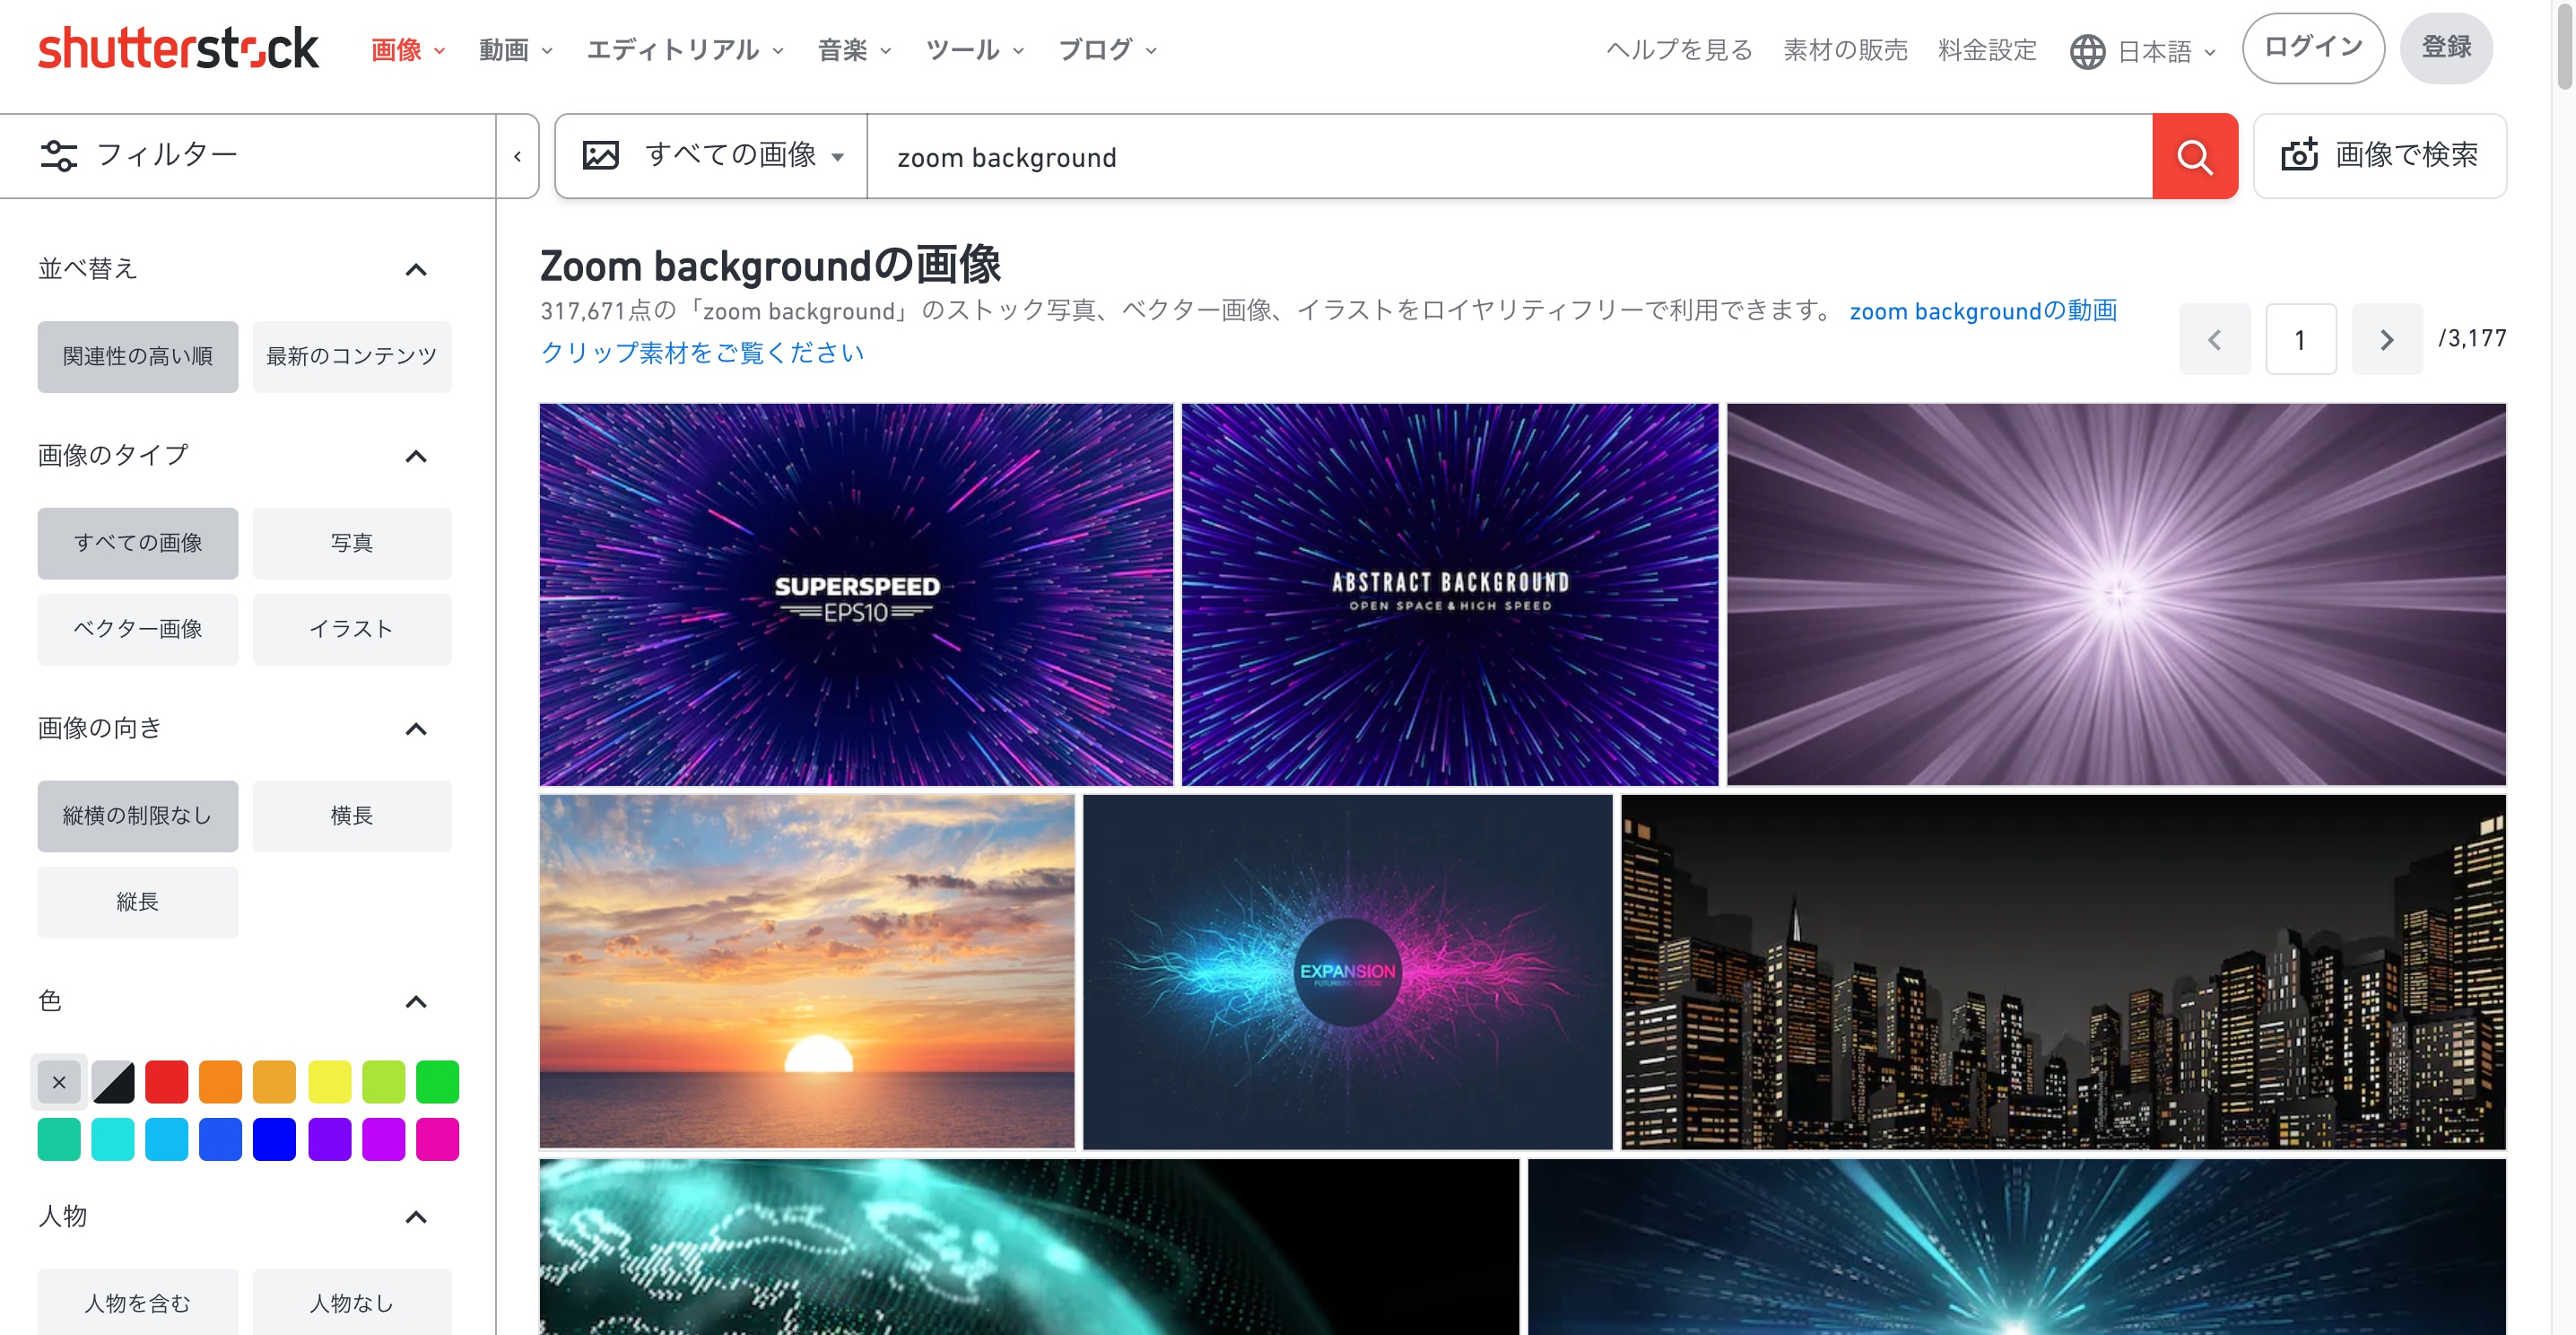Select the pink magenta color swatch
The width and height of the screenshot is (2576, 1335).
click(x=437, y=1139)
